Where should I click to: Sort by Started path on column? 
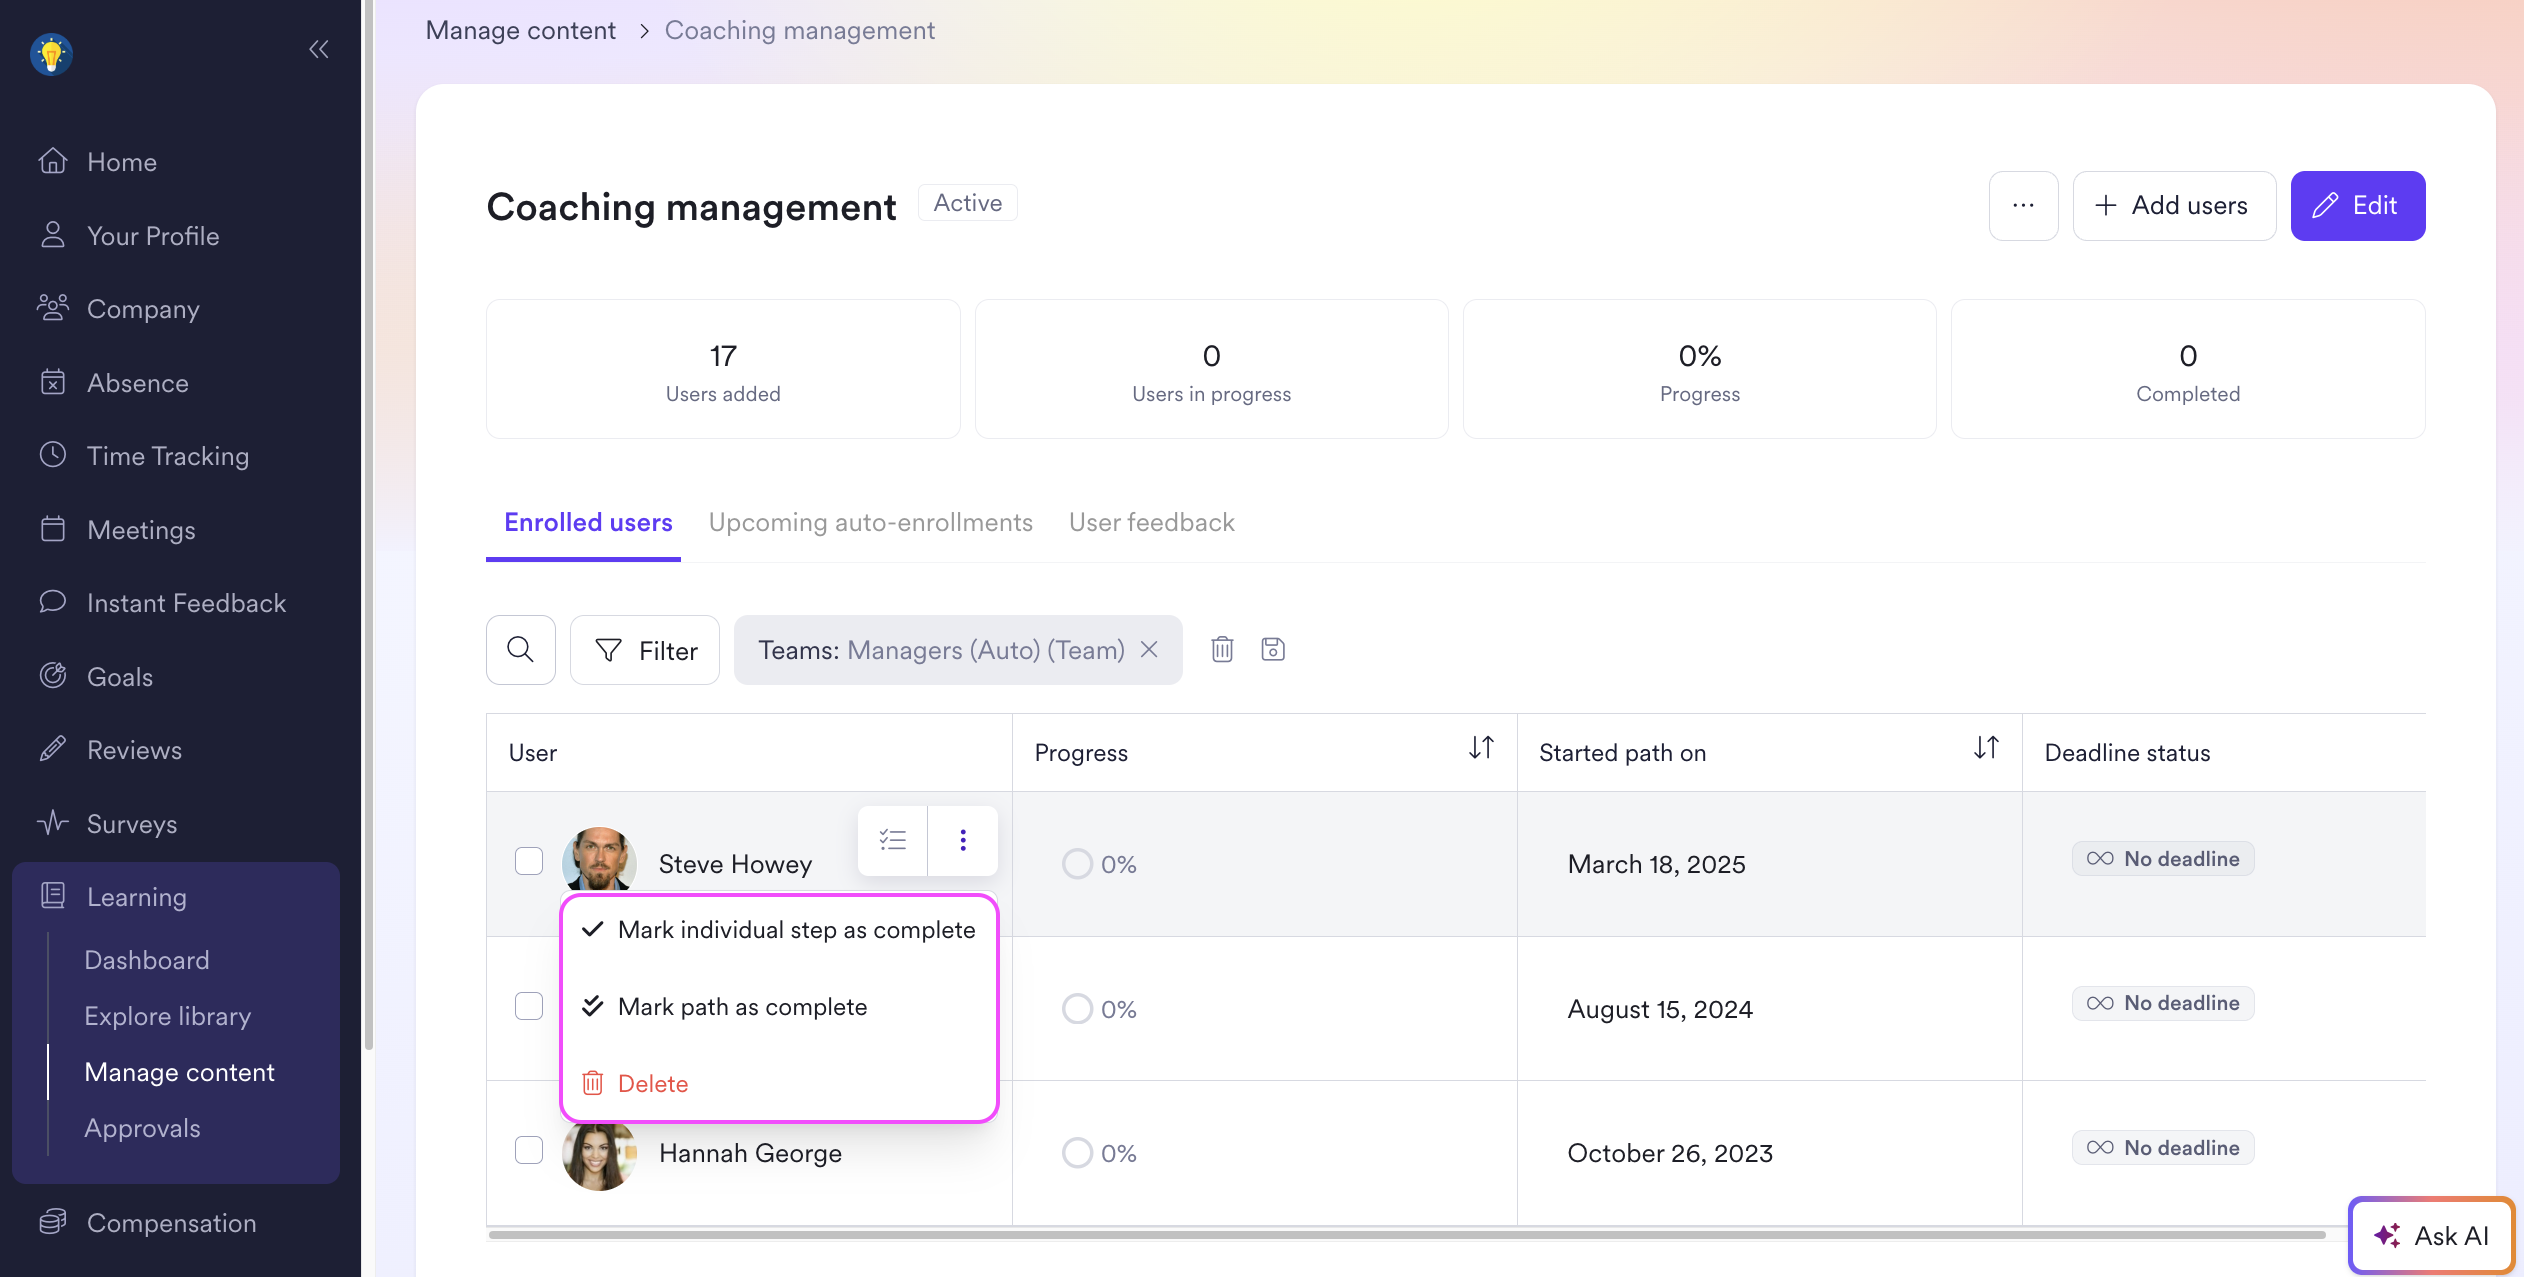1986,749
